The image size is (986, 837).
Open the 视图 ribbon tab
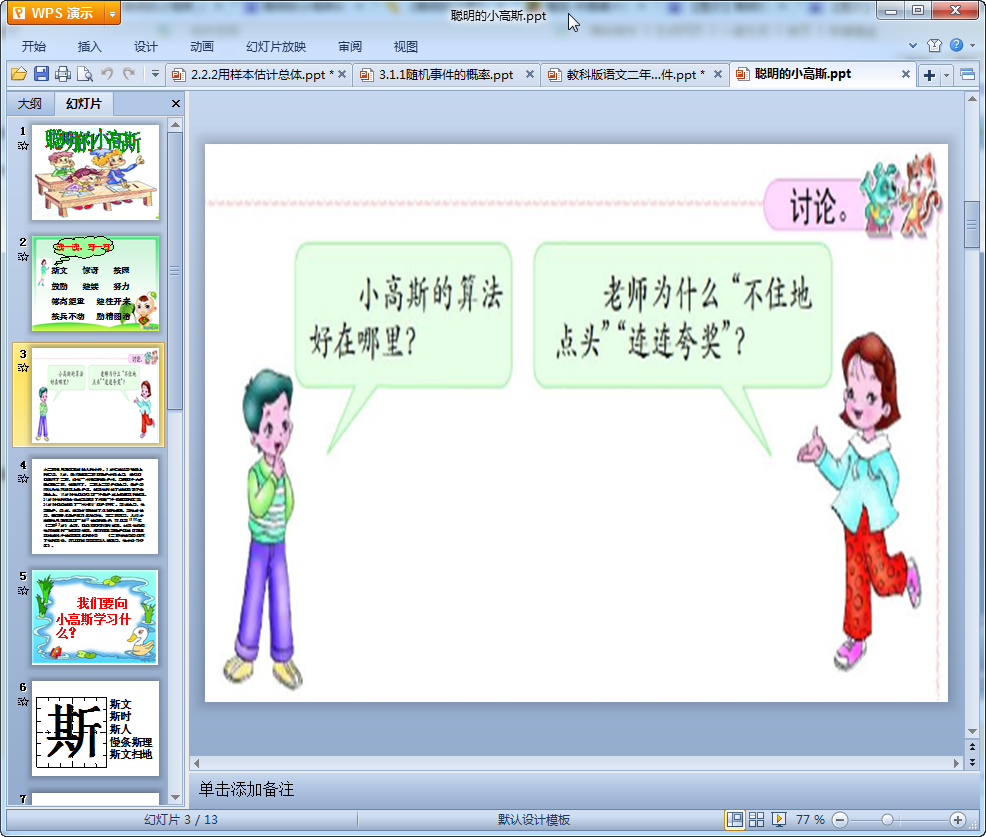pyautogui.click(x=406, y=47)
